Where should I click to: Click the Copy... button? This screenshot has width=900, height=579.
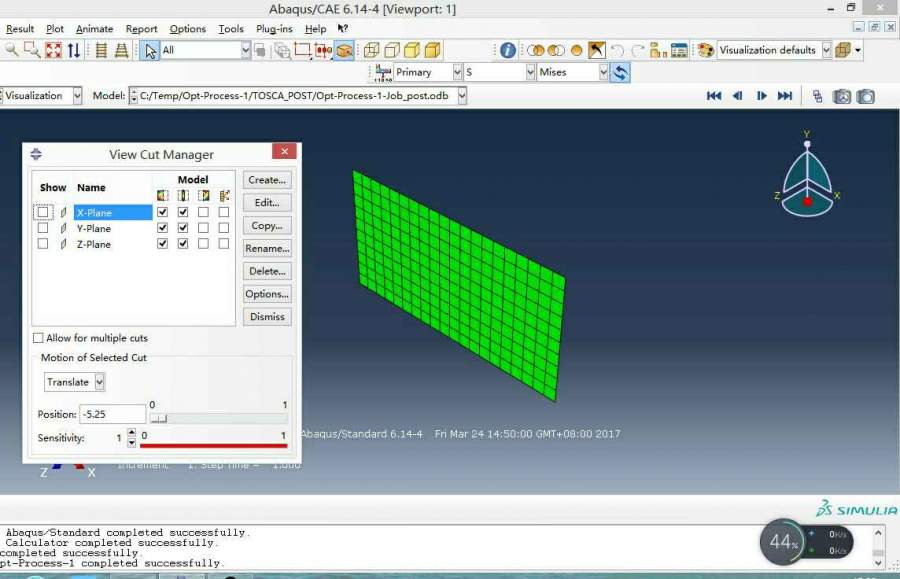point(267,226)
